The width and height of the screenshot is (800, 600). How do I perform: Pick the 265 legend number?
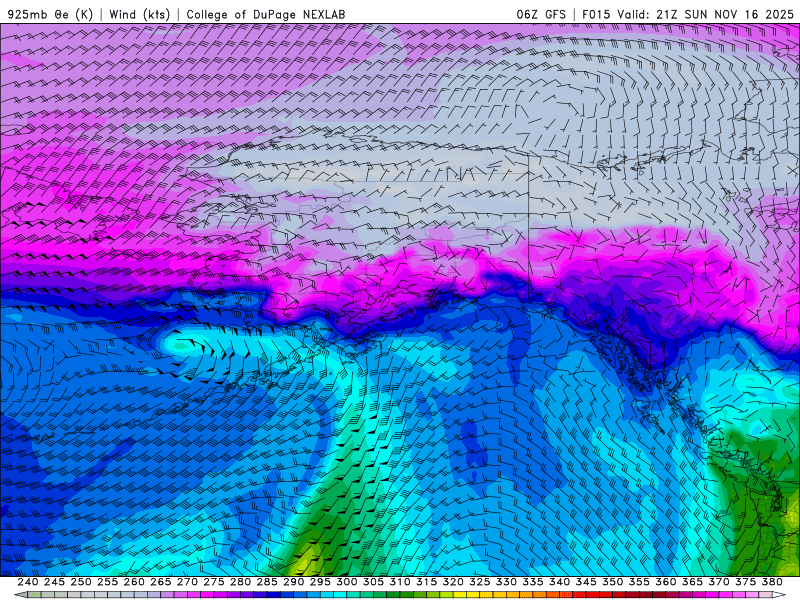click(x=161, y=582)
